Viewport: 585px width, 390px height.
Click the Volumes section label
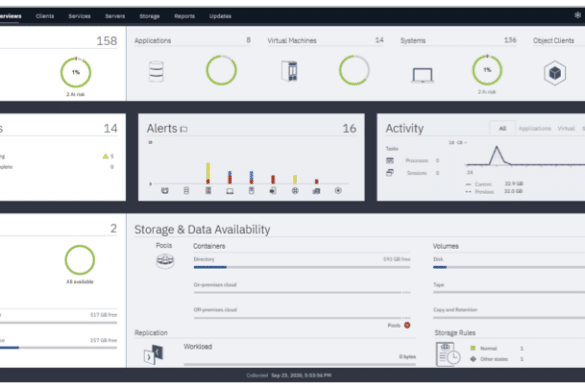[x=445, y=246]
